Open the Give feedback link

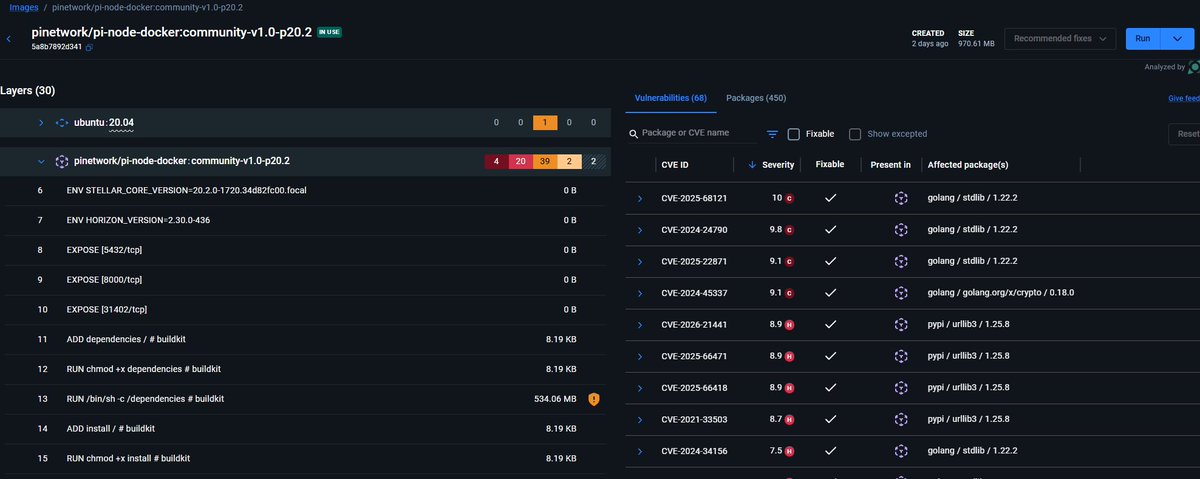click(1184, 98)
